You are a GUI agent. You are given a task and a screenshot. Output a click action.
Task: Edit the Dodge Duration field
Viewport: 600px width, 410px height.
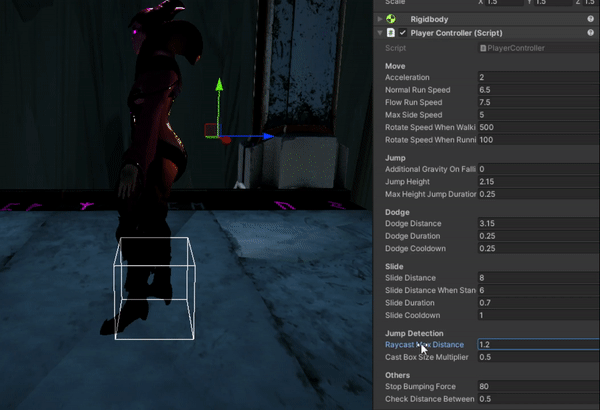tap(539, 236)
